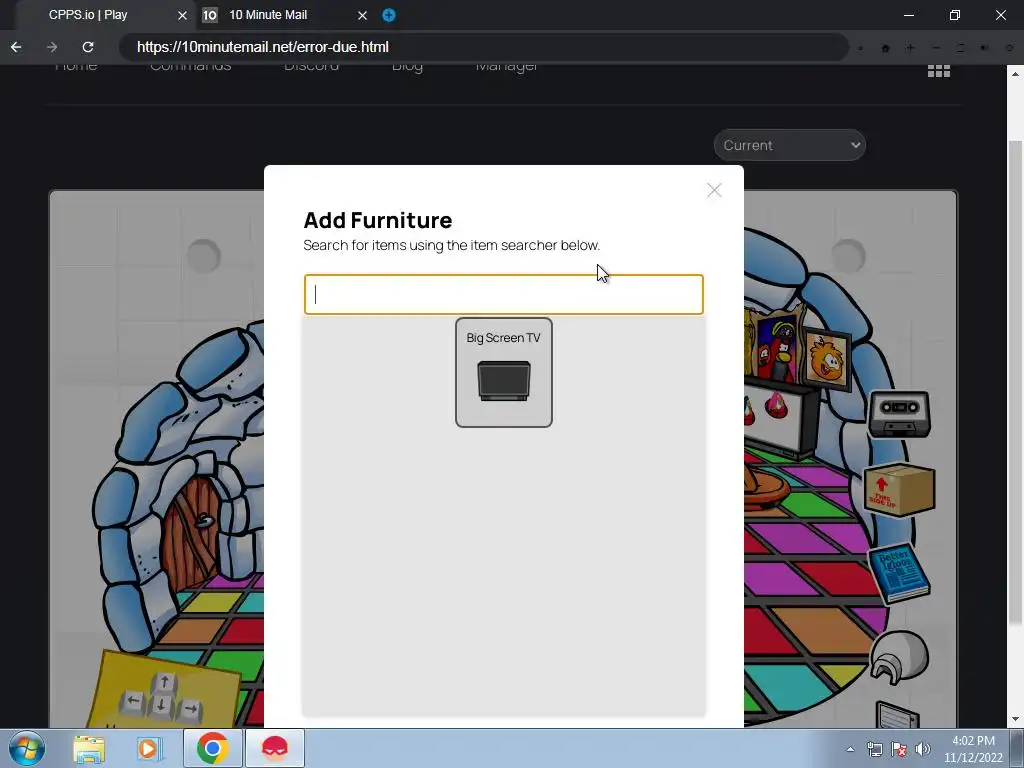The width and height of the screenshot is (1024, 768).
Task: Open the volume speaker tray icon
Action: point(922,749)
